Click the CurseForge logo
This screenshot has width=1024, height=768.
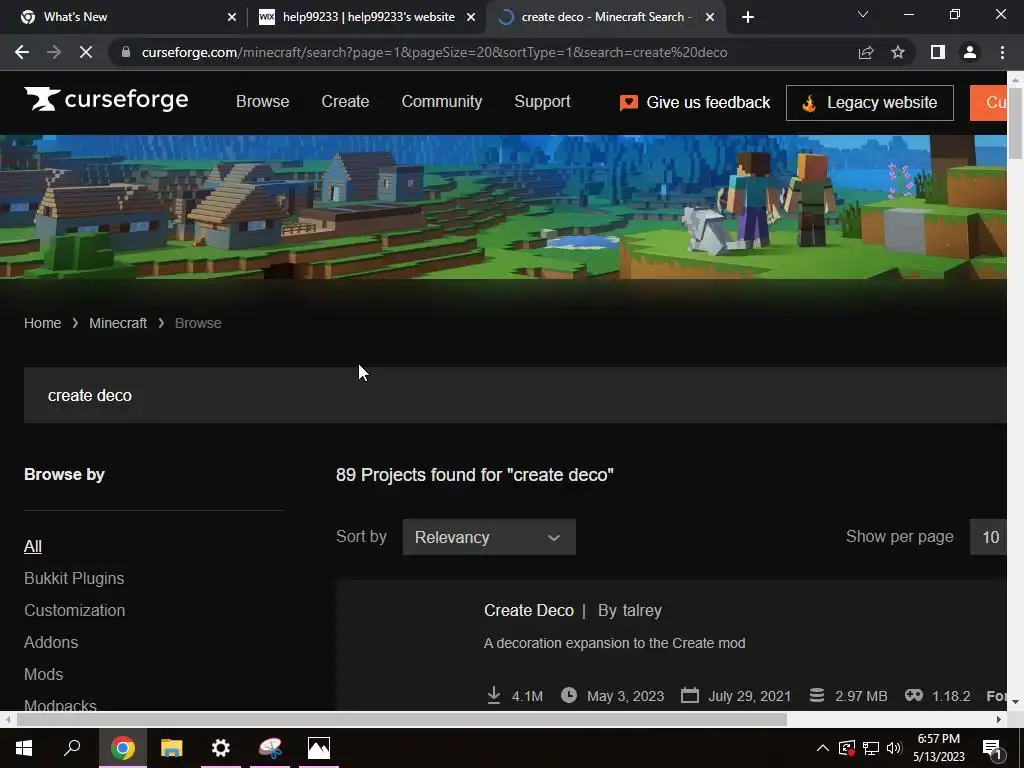tap(106, 100)
